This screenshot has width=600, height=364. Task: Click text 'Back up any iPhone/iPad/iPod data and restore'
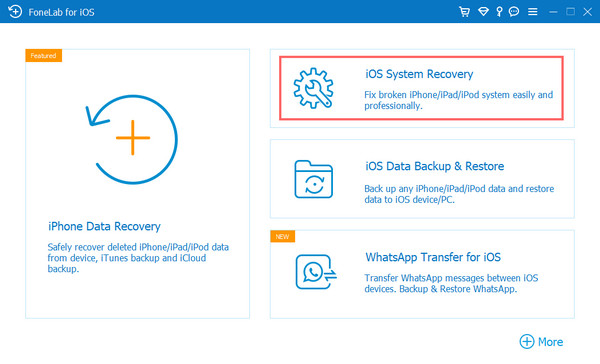pos(459,189)
